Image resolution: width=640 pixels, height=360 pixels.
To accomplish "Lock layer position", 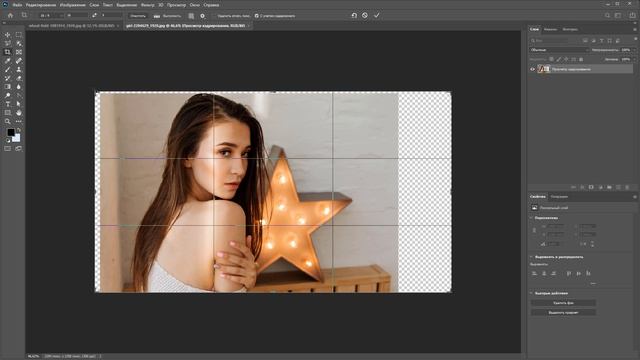I will pos(566,59).
